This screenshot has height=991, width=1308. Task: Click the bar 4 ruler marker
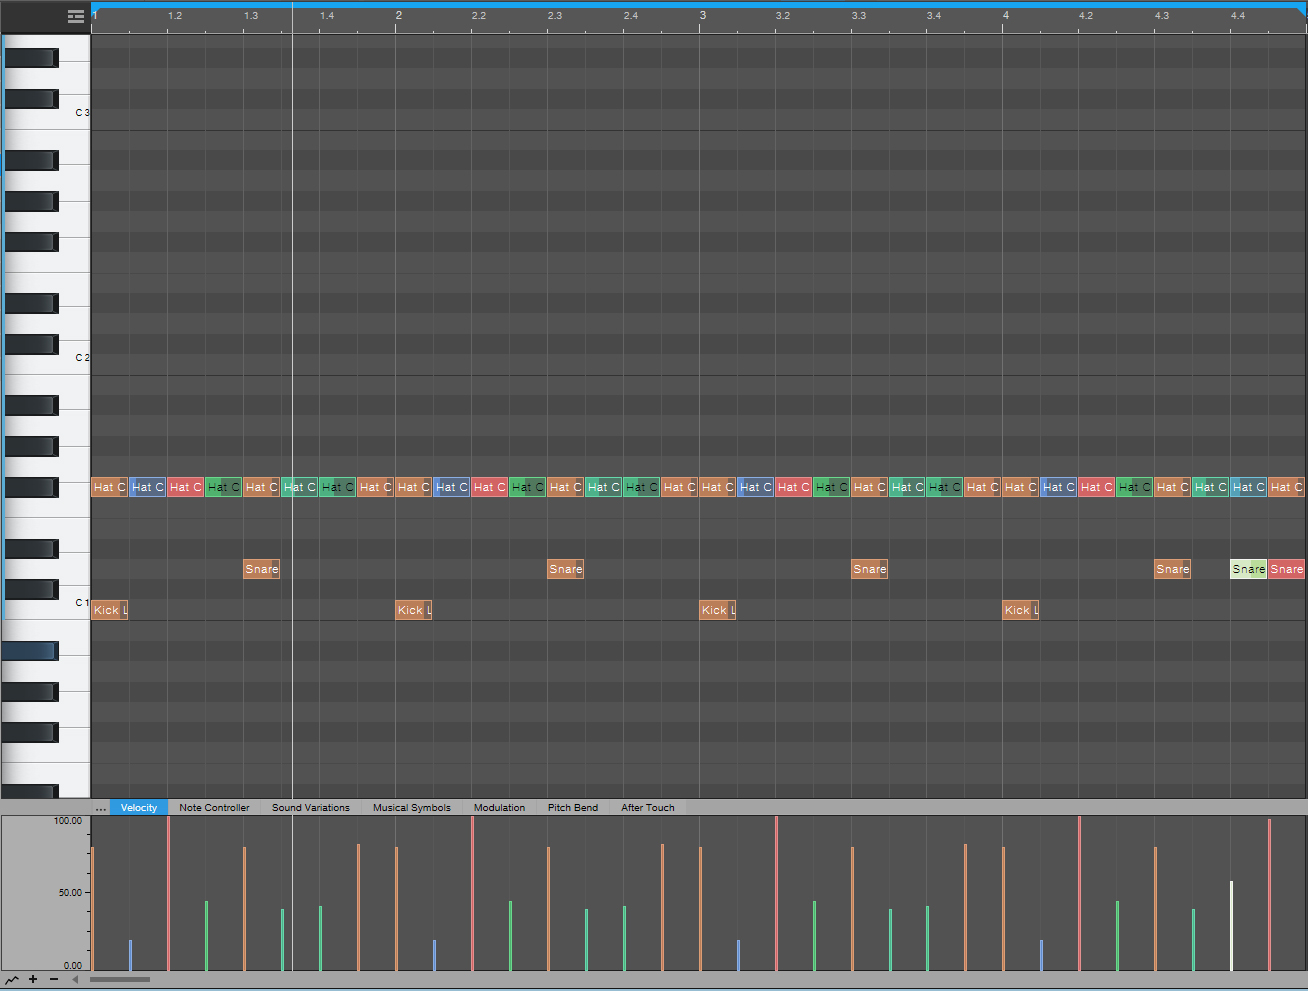click(x=1006, y=16)
